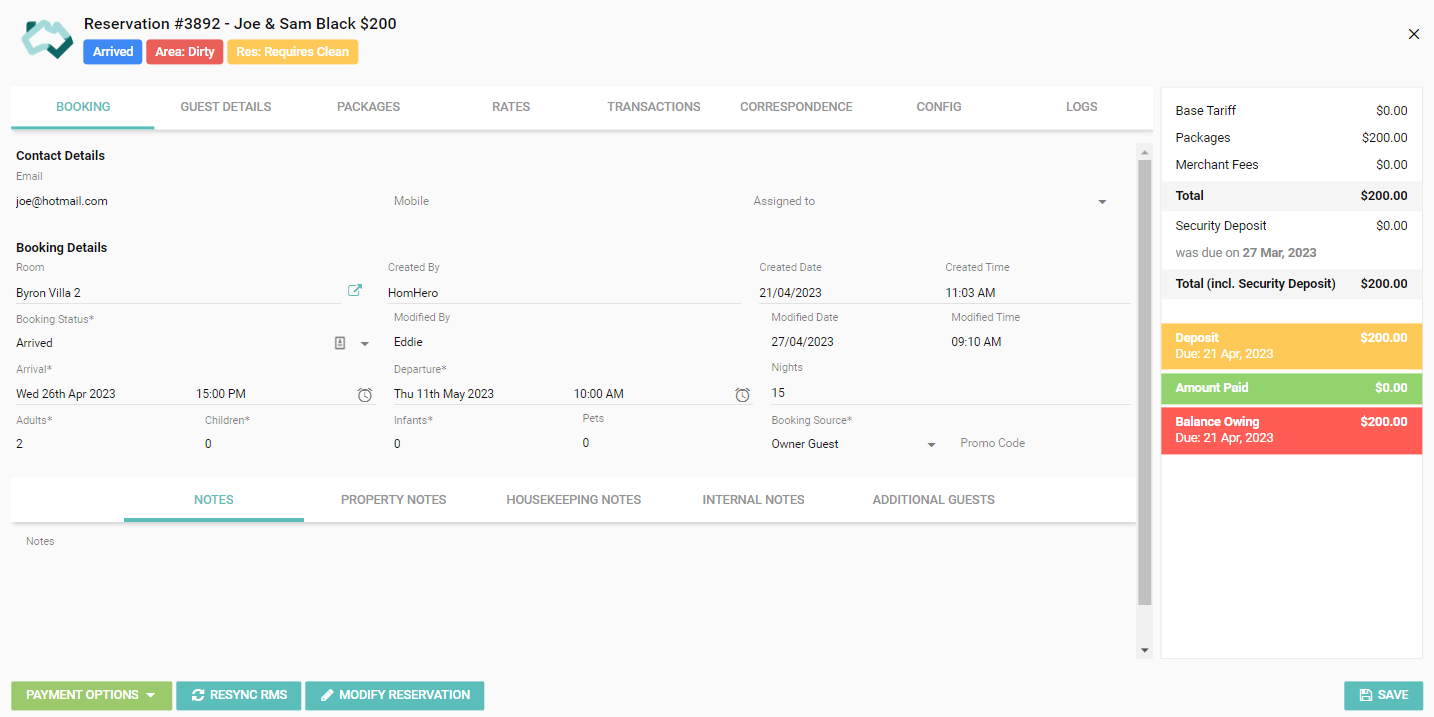
Task: Click the app logo in the header
Action: tap(47, 38)
